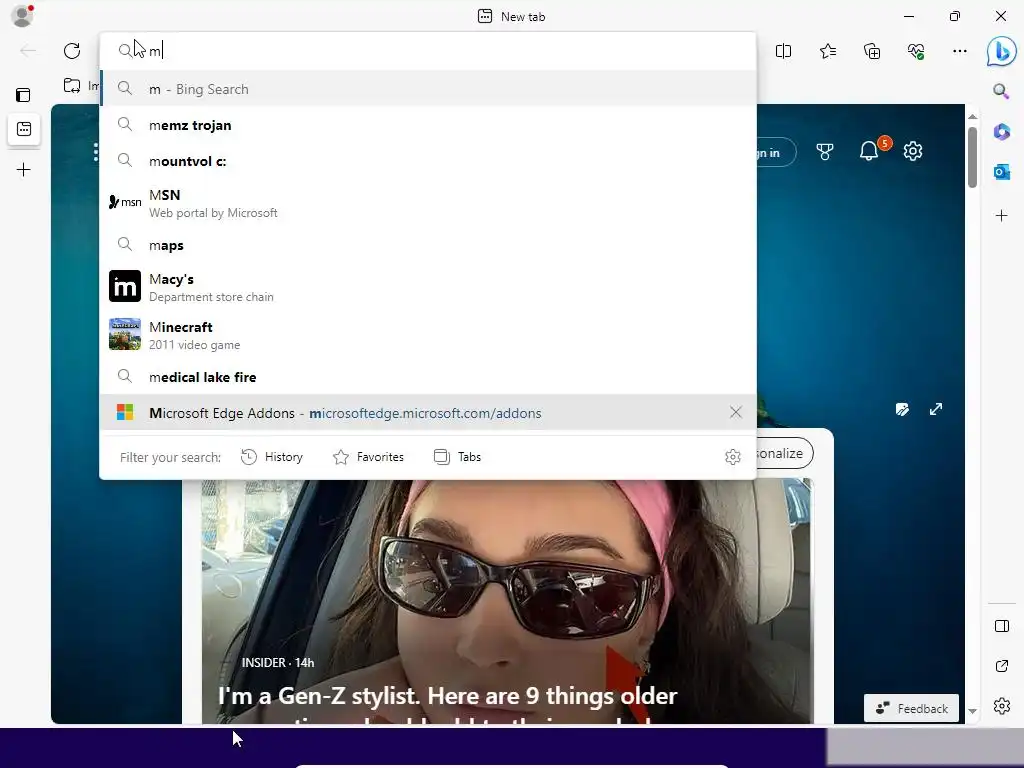1024x768 pixels.
Task: Add a new tab with plus icon
Action: click(24, 170)
